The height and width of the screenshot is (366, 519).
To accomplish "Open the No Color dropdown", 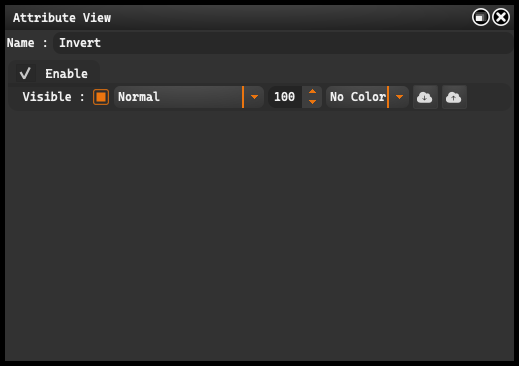I will coord(367,97).
